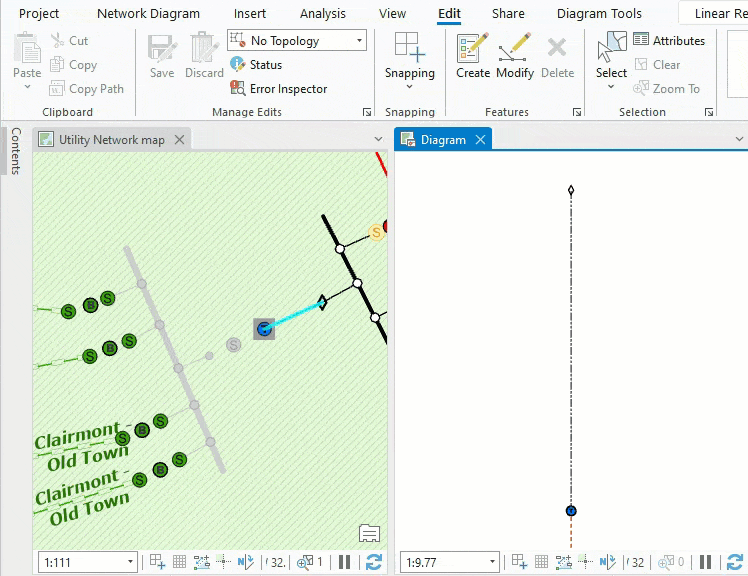Expand the Contents pane sidebar
Viewport: 748px width, 576px height.
(16, 151)
